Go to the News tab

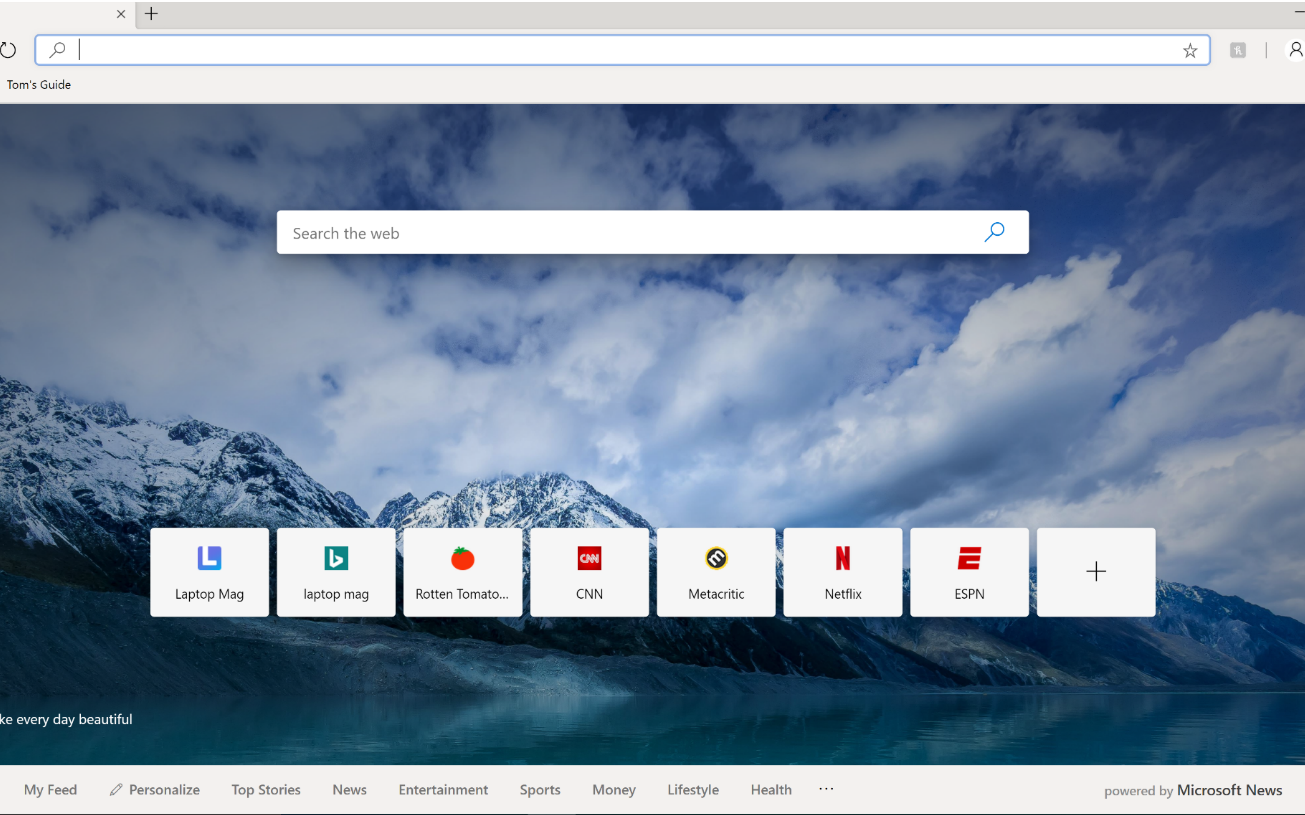[350, 790]
